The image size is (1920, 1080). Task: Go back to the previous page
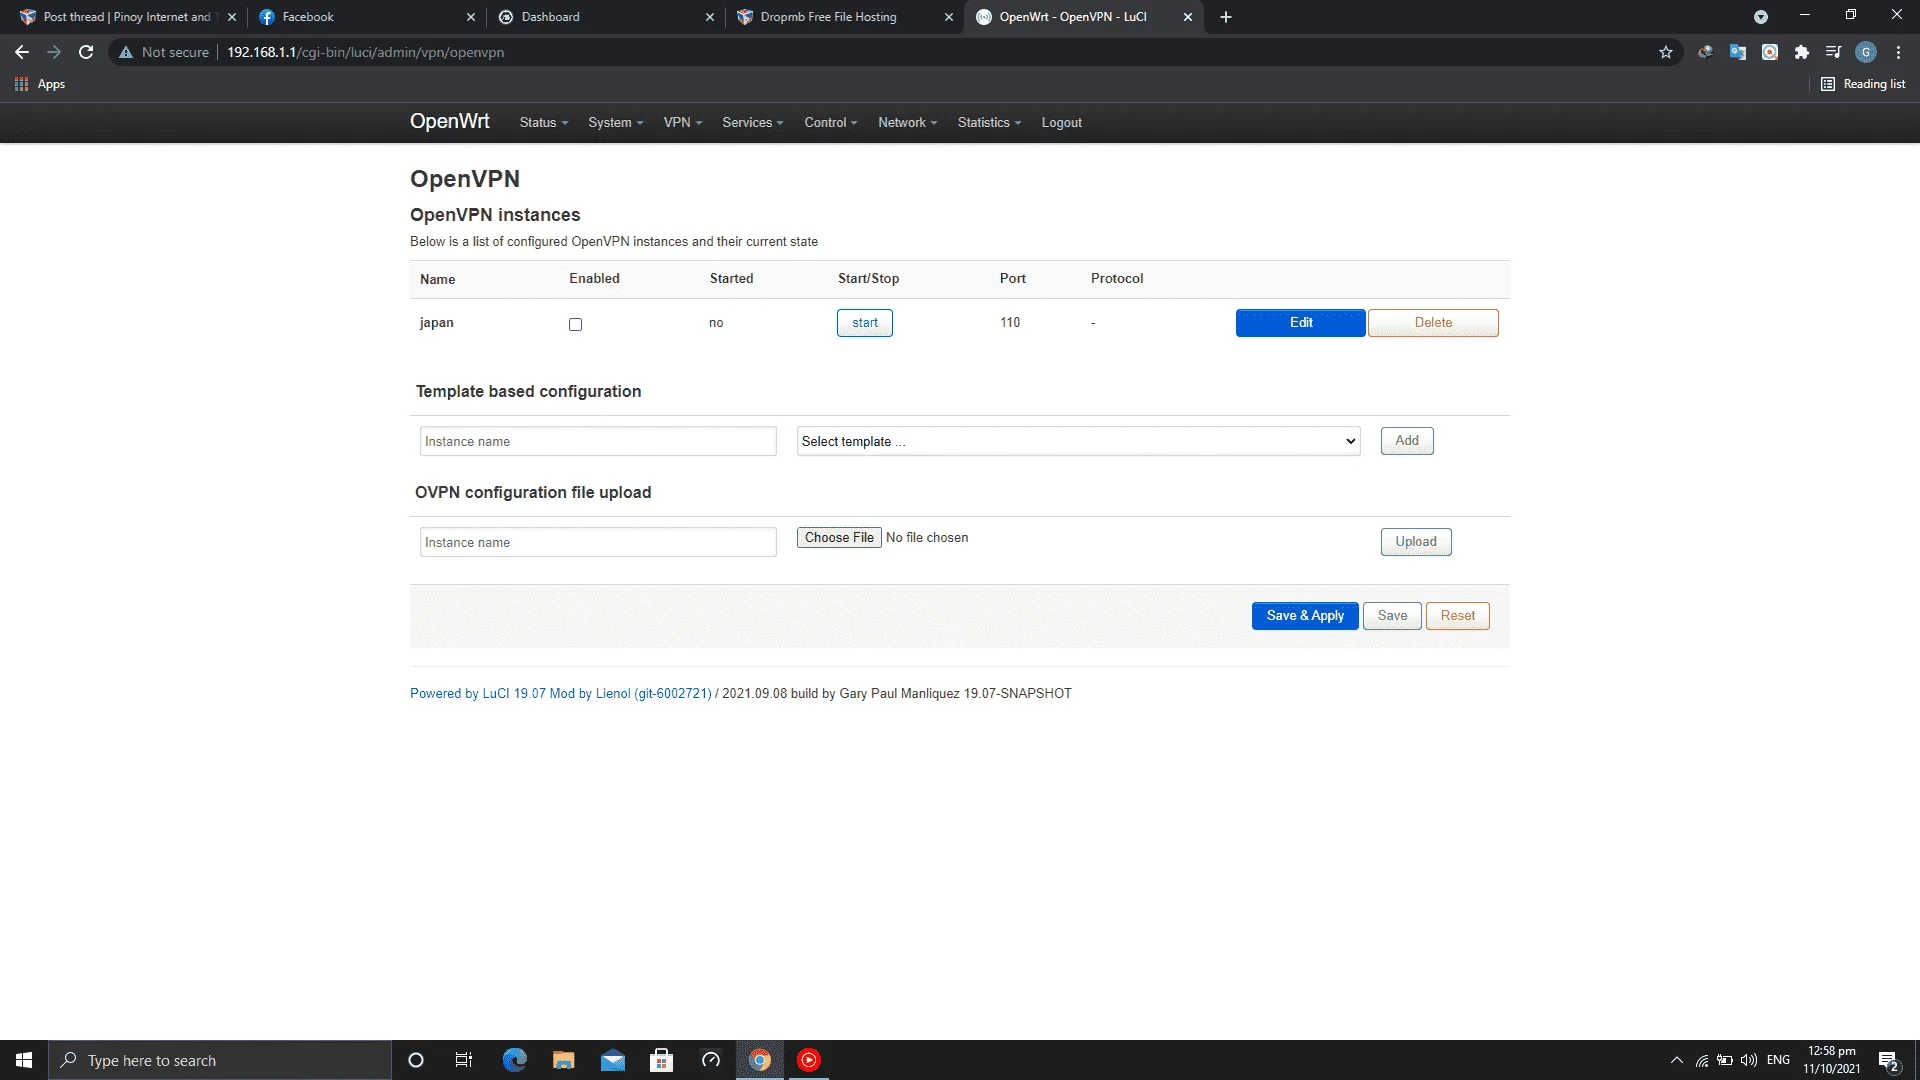pyautogui.click(x=22, y=52)
